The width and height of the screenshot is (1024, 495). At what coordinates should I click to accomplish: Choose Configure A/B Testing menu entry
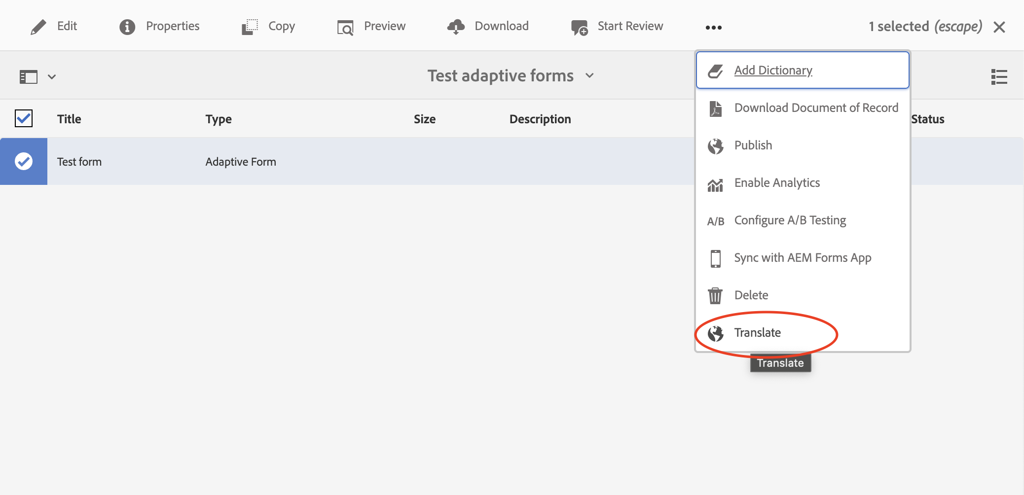[789, 220]
